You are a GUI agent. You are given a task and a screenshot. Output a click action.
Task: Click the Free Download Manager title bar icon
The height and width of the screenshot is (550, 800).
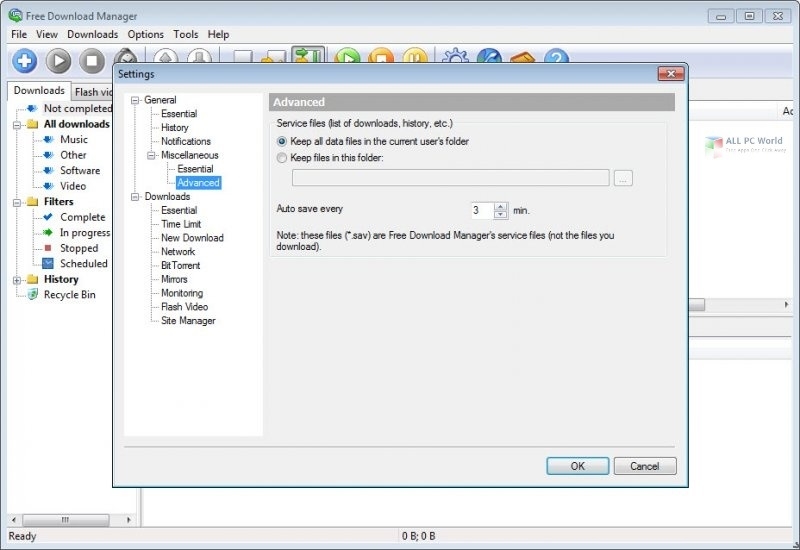tap(15, 15)
